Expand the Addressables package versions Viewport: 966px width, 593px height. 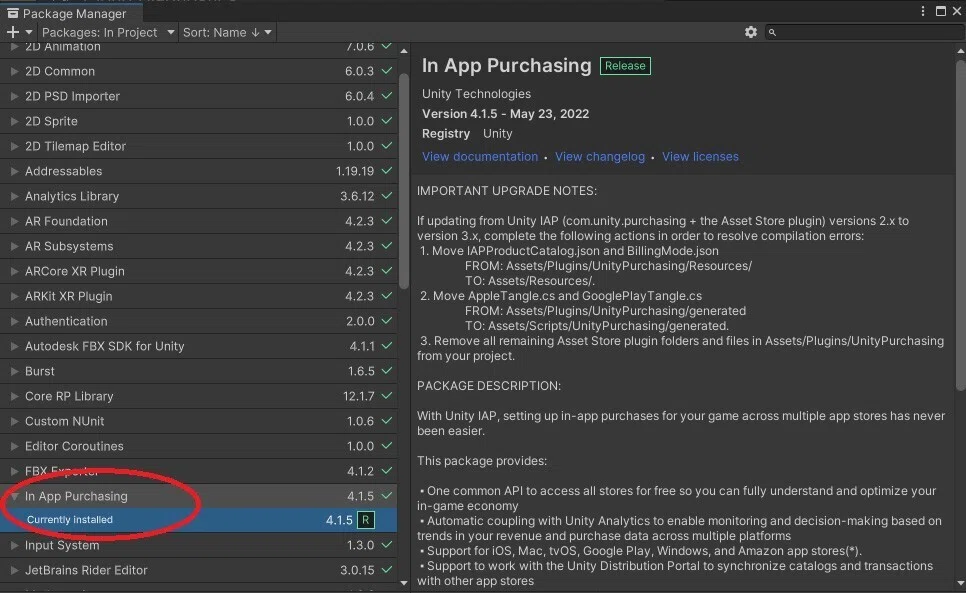coord(14,171)
